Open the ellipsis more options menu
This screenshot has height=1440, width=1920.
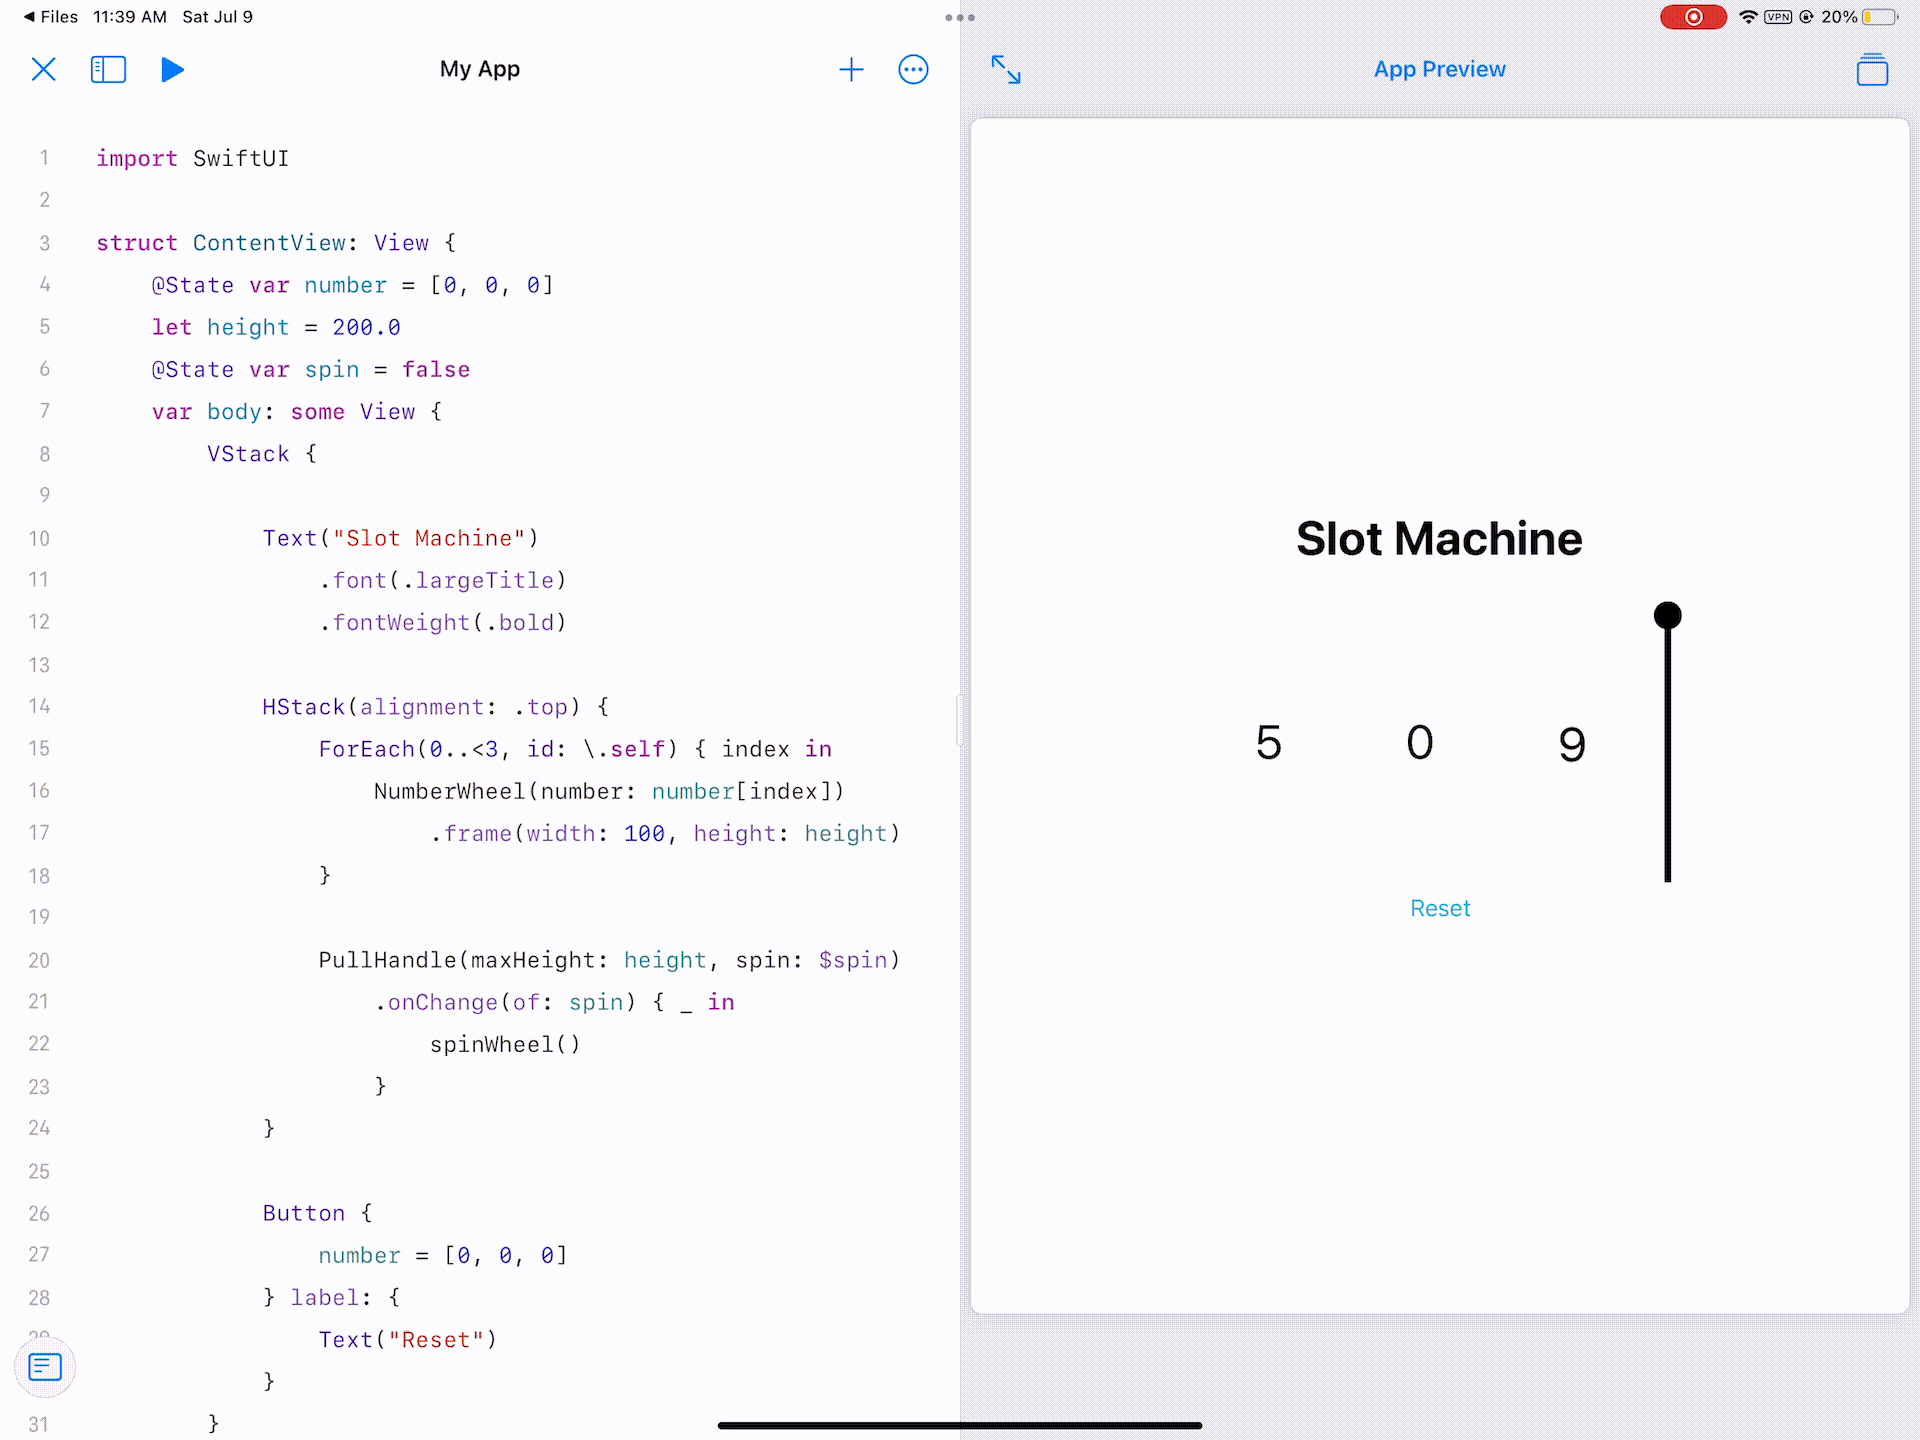click(913, 69)
